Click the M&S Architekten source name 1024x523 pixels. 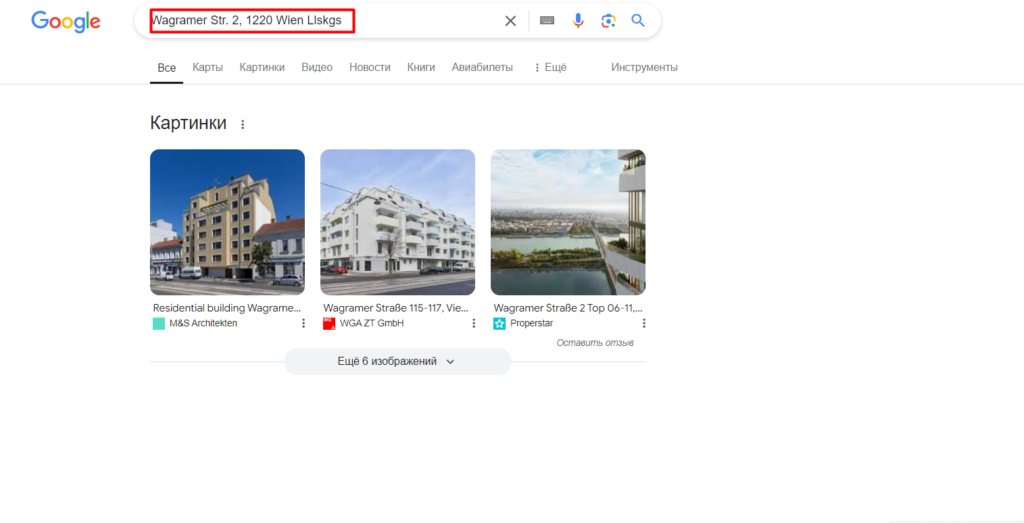pyautogui.click(x=203, y=323)
